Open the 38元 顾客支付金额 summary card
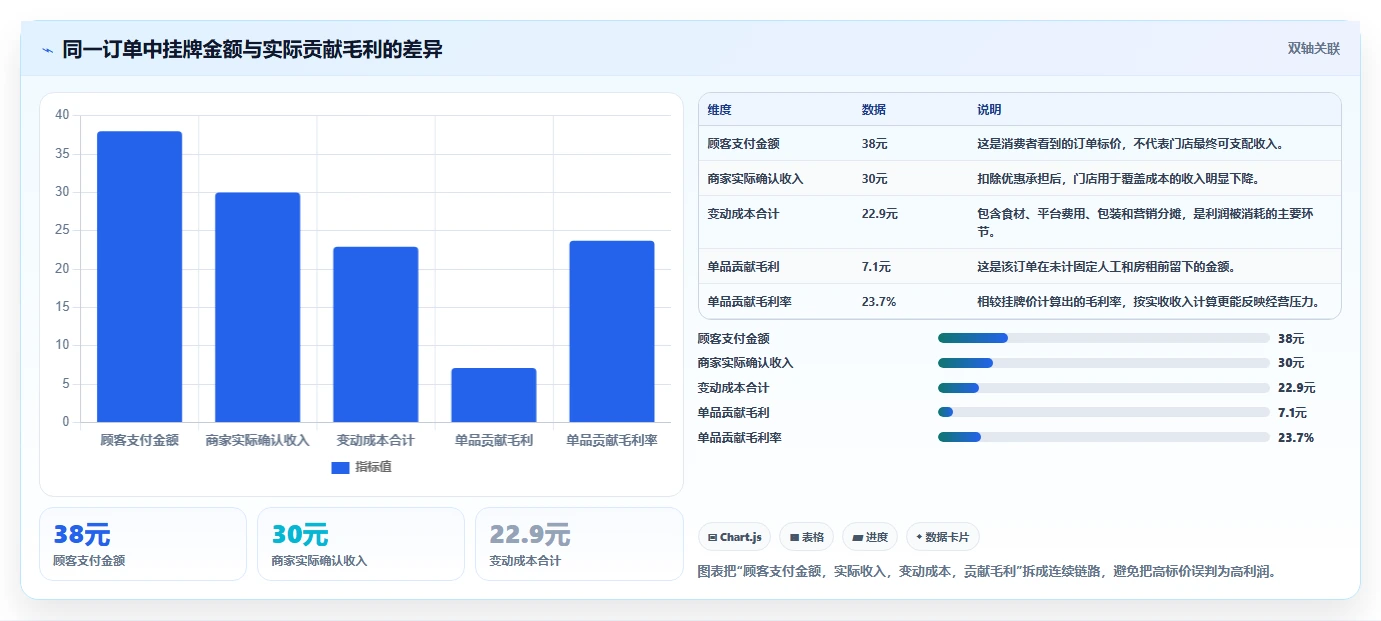Screen dimensions: 1381x621 [142, 544]
